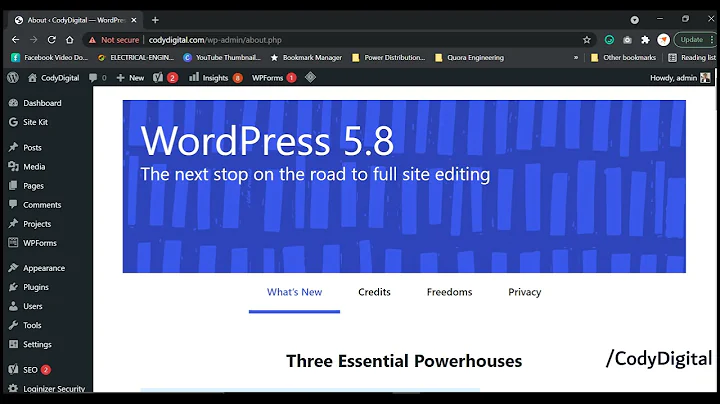
Task: Open Yoast SEO admin bar item
Action: [165, 78]
